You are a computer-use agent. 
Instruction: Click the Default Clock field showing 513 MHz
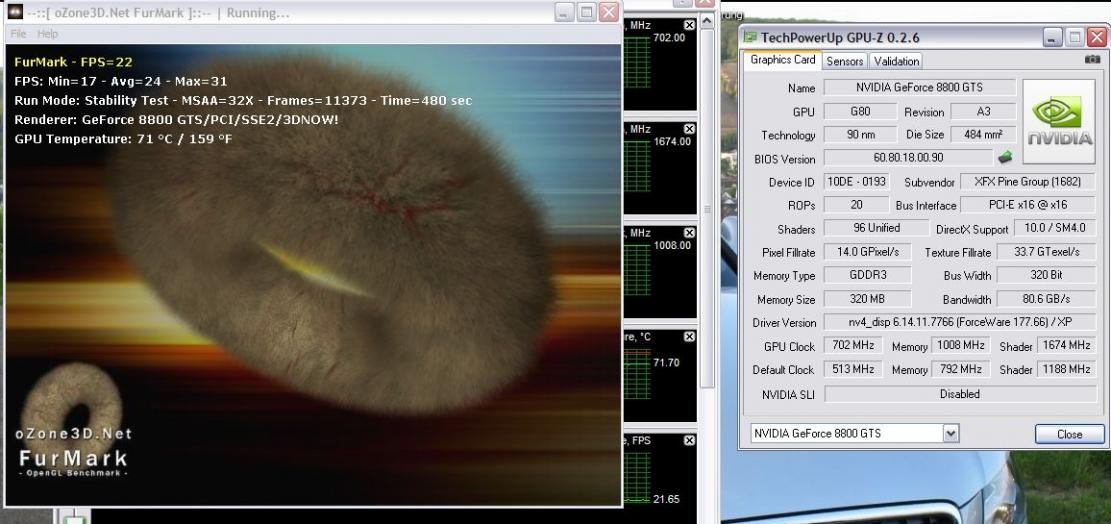[x=853, y=369]
